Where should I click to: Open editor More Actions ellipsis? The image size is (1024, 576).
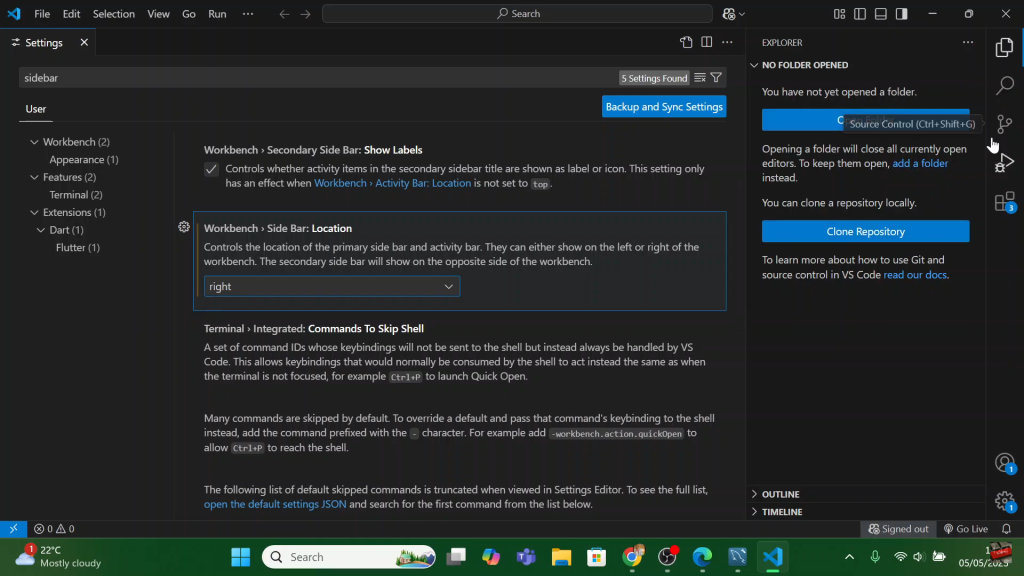(728, 42)
